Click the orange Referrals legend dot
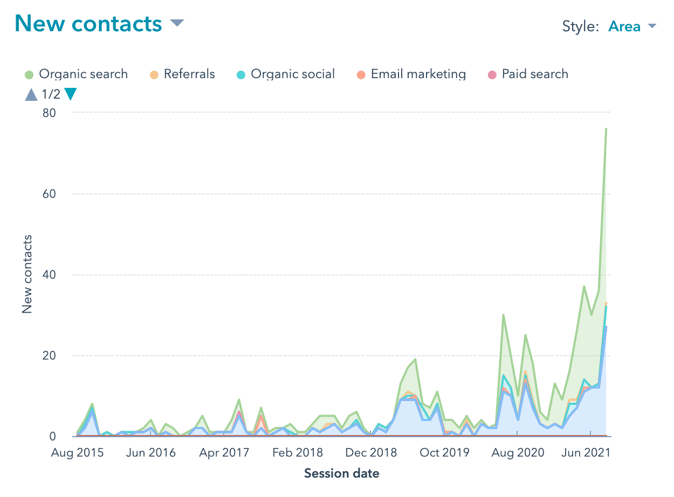The height and width of the screenshot is (497, 674). click(x=154, y=75)
